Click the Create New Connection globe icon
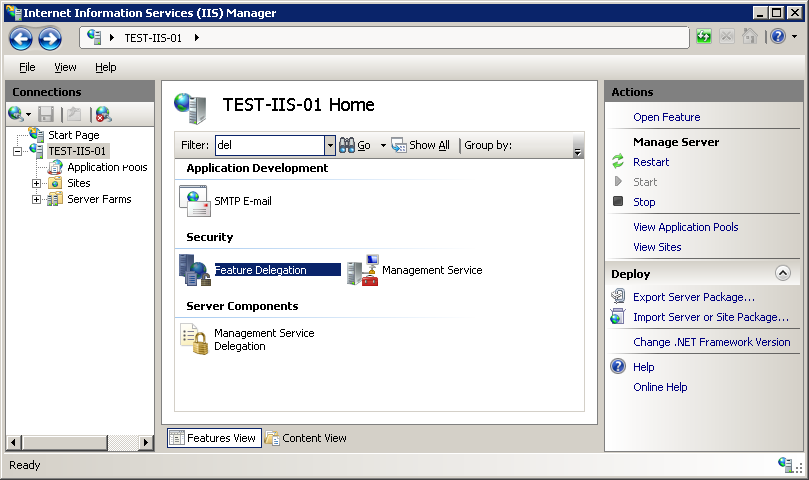This screenshot has height=480, width=809. pos(16,114)
